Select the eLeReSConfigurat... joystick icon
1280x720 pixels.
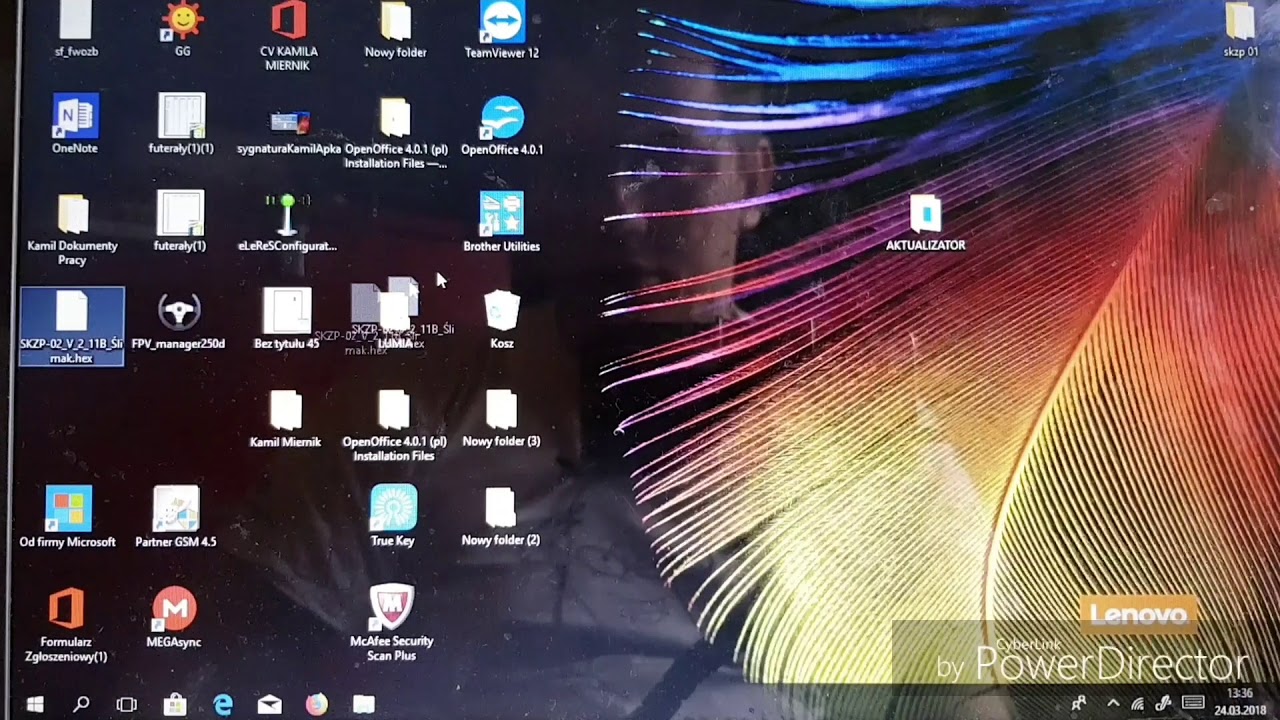point(287,222)
